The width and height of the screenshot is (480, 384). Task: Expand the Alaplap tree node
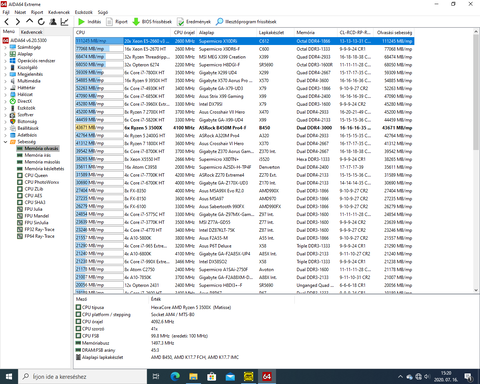click(5, 54)
